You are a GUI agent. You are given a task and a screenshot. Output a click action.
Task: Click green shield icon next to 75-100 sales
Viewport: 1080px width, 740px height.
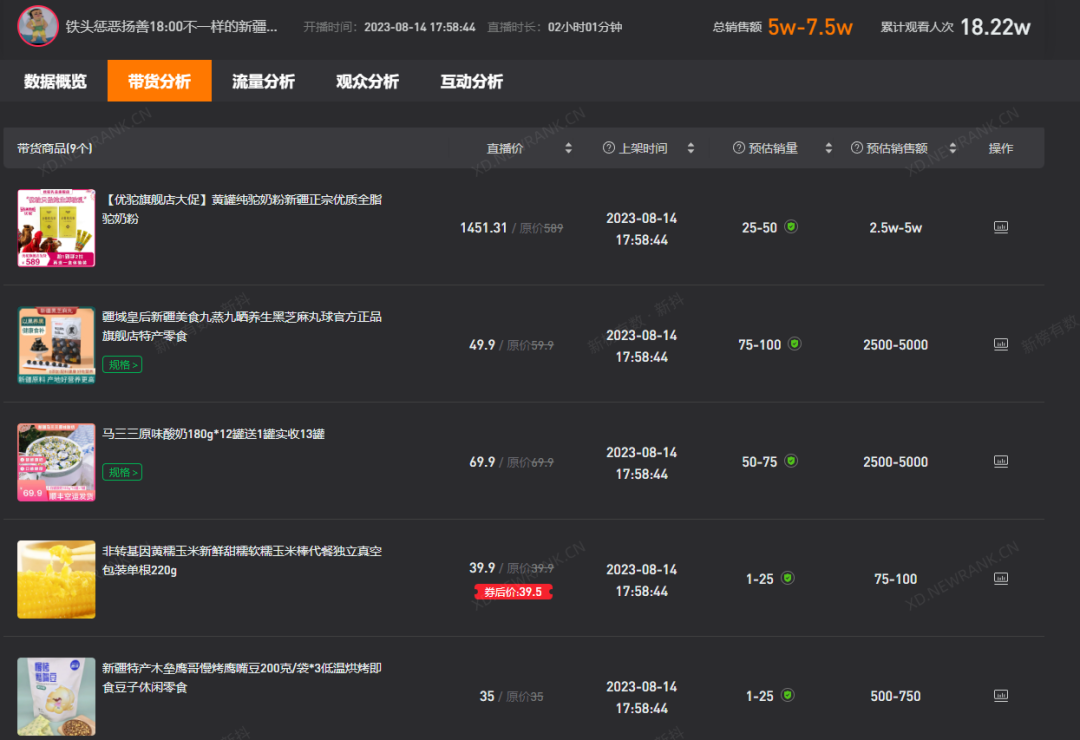coord(795,344)
